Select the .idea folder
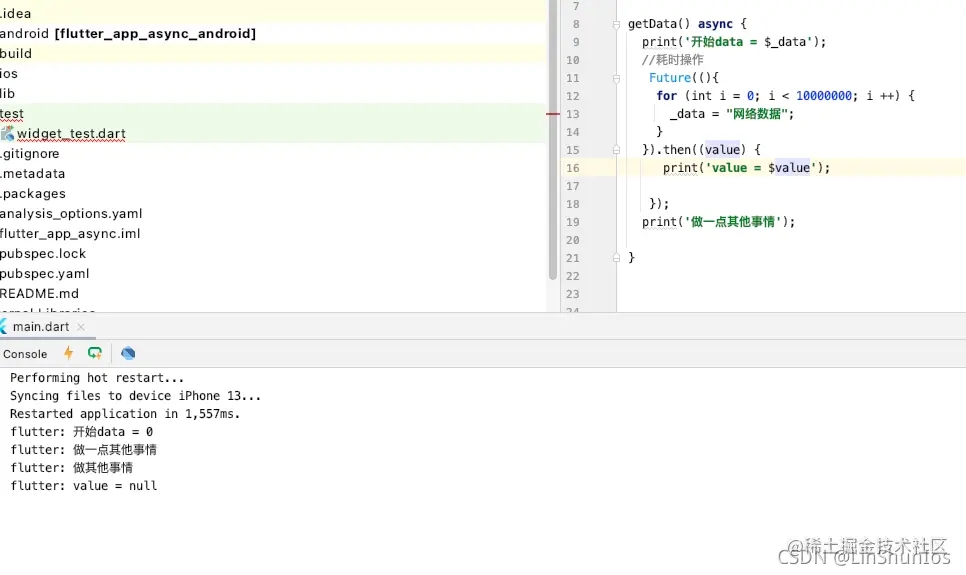 click(15, 14)
